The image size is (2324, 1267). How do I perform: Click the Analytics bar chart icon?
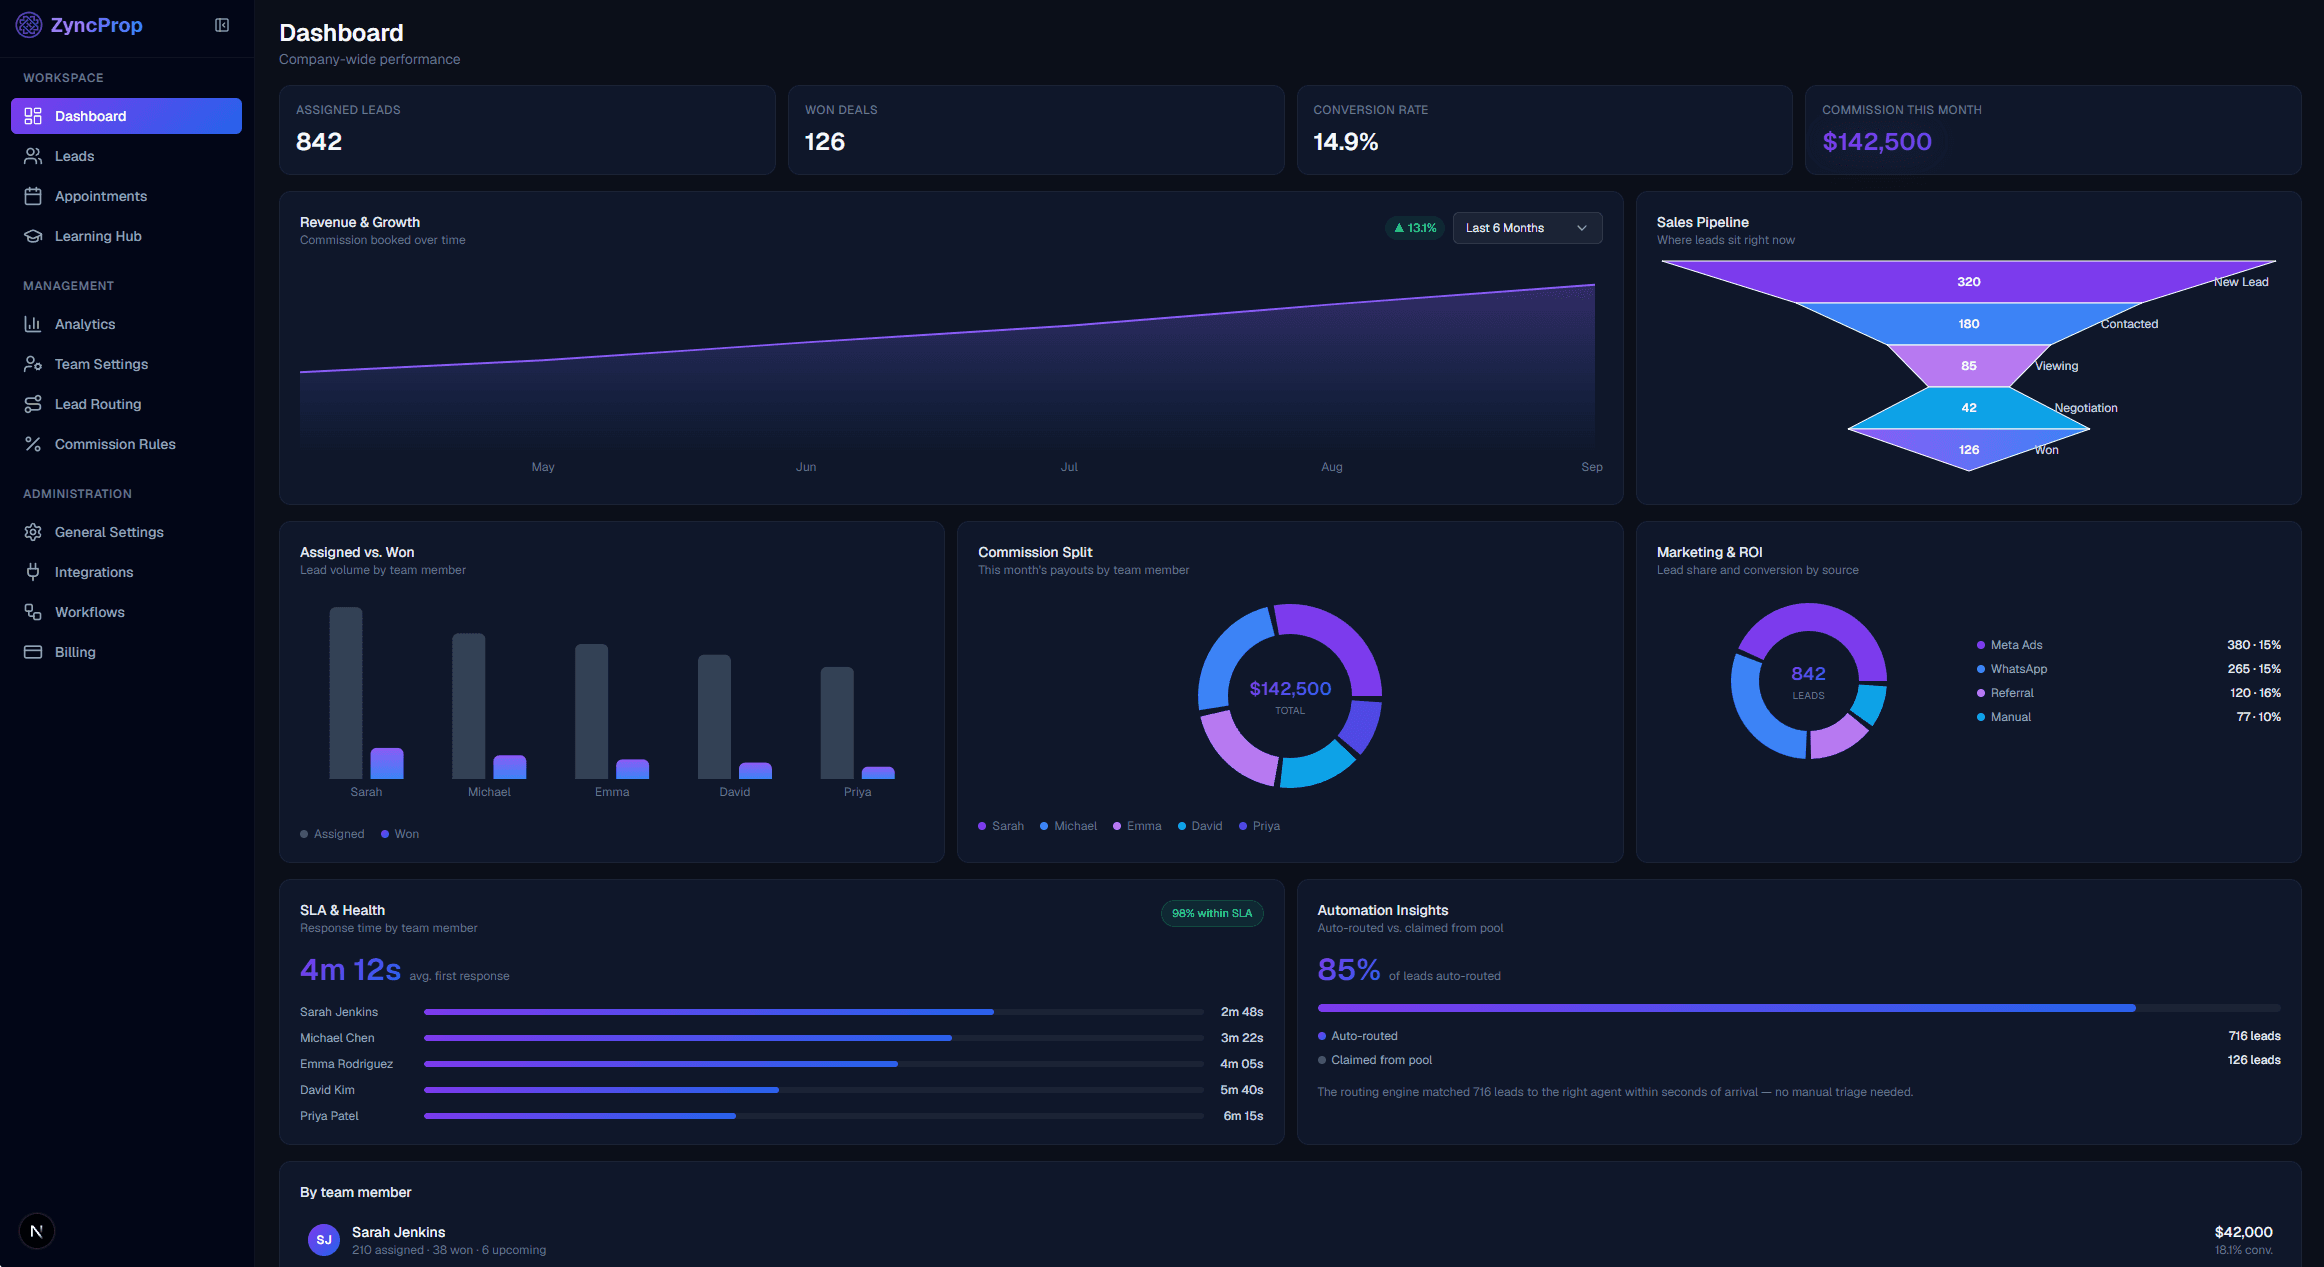[33, 324]
